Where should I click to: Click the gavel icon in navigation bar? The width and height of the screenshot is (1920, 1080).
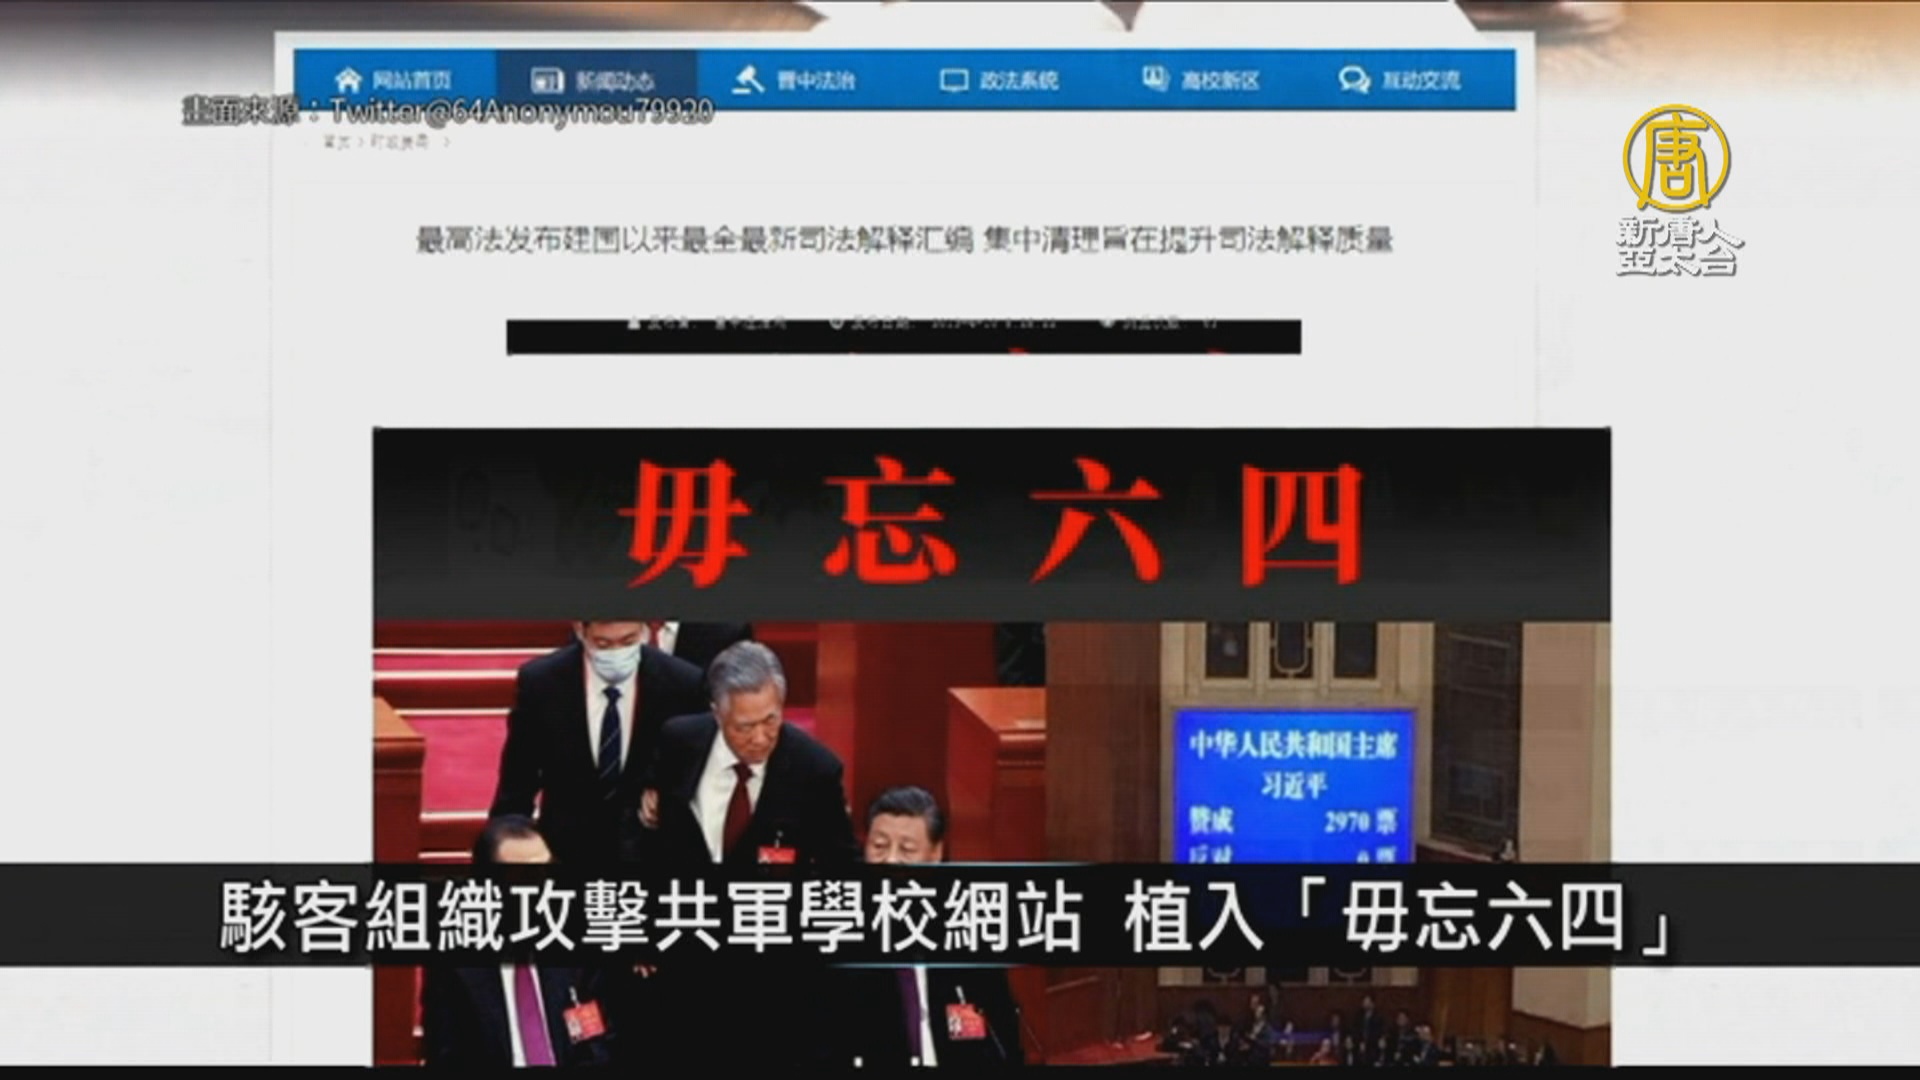point(747,80)
